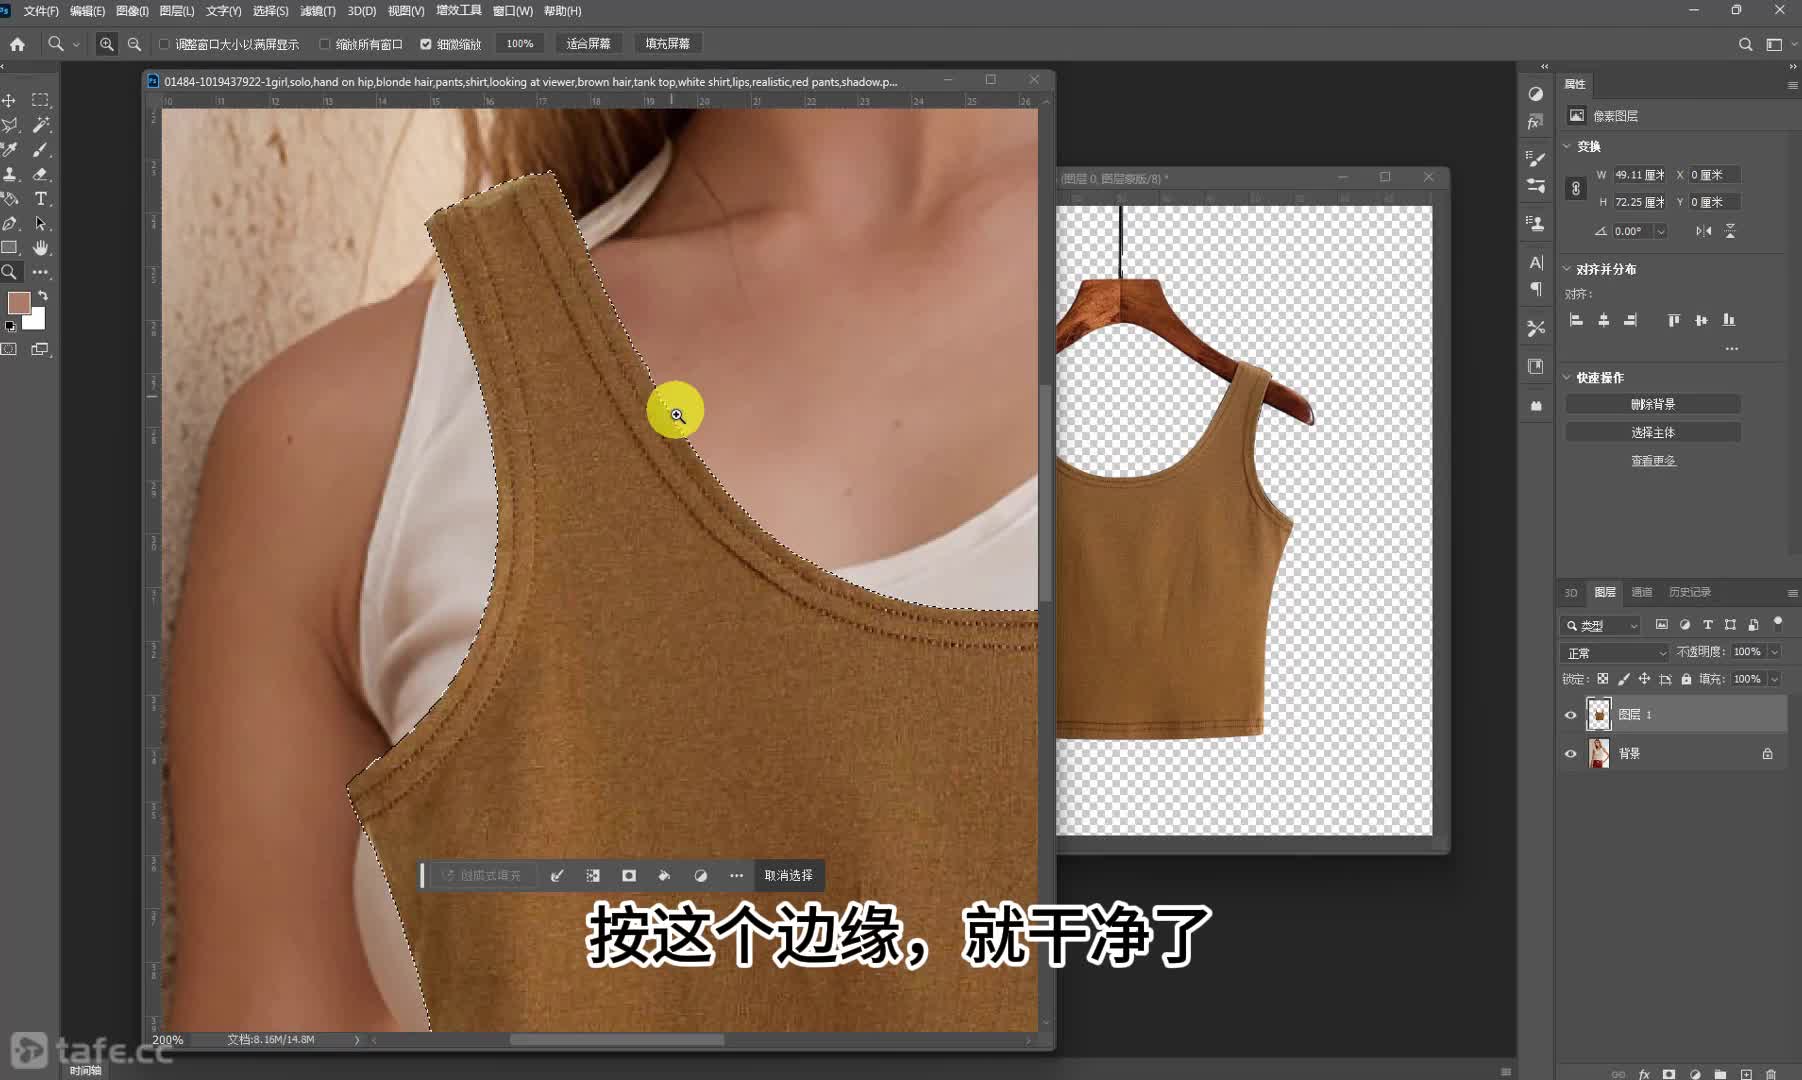Flip horizontally in the Properties panel
The height and width of the screenshot is (1080, 1802).
click(1703, 231)
